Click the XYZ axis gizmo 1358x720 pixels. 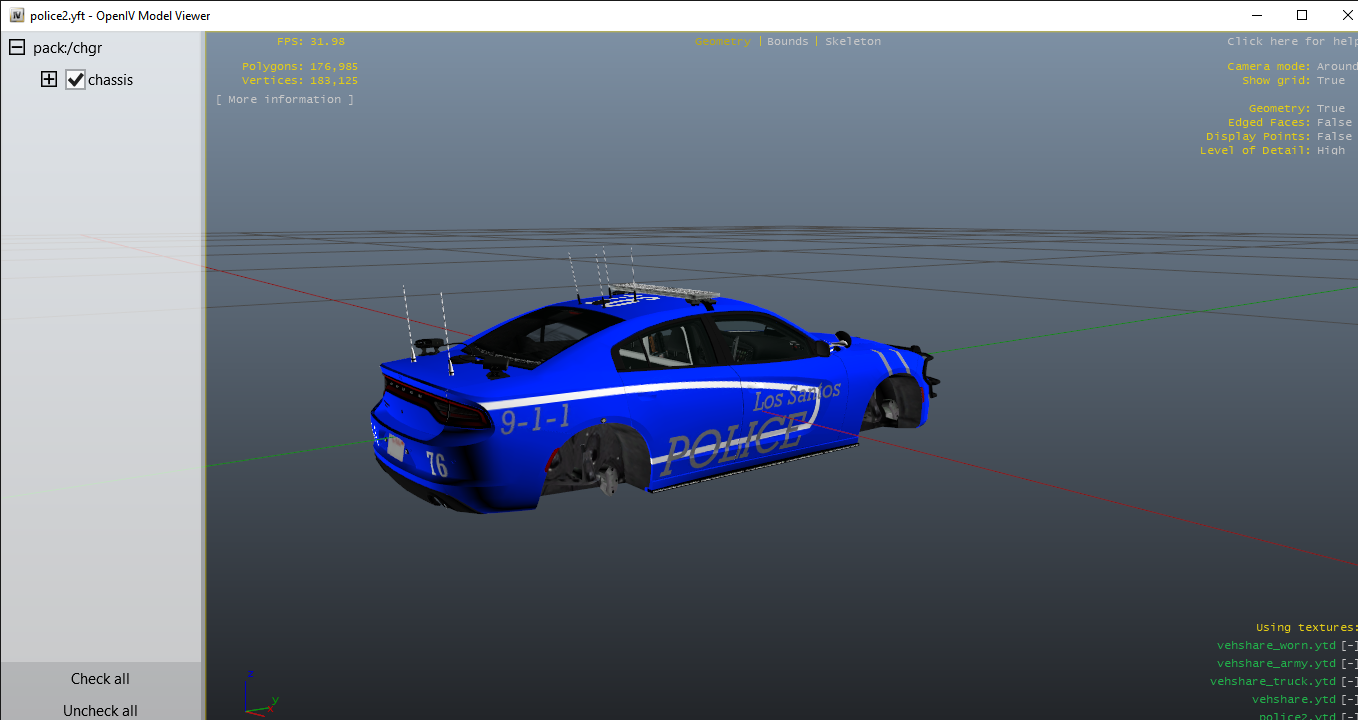click(259, 695)
